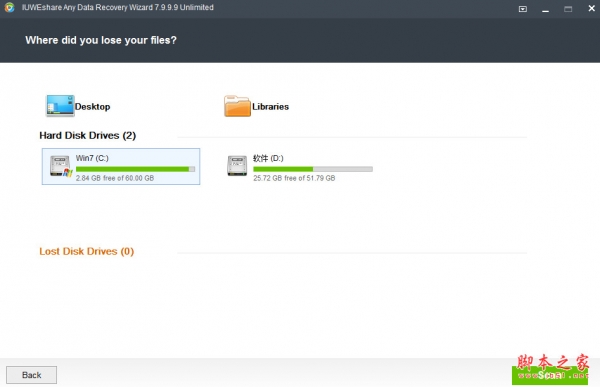The height and width of the screenshot is (387, 600).
Task: Click the C: drive usage bar
Action: [135, 169]
